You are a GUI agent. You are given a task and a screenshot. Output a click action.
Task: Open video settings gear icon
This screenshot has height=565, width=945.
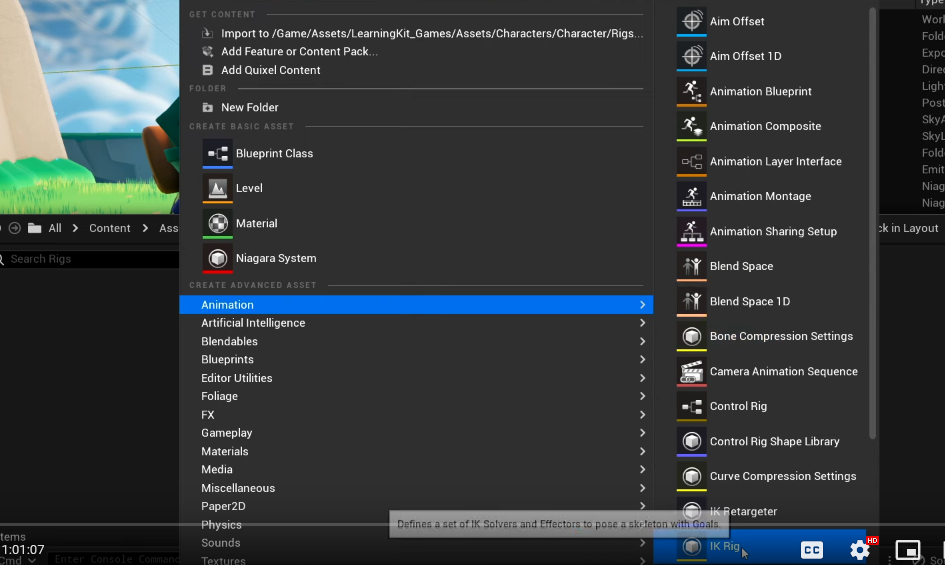pos(859,549)
